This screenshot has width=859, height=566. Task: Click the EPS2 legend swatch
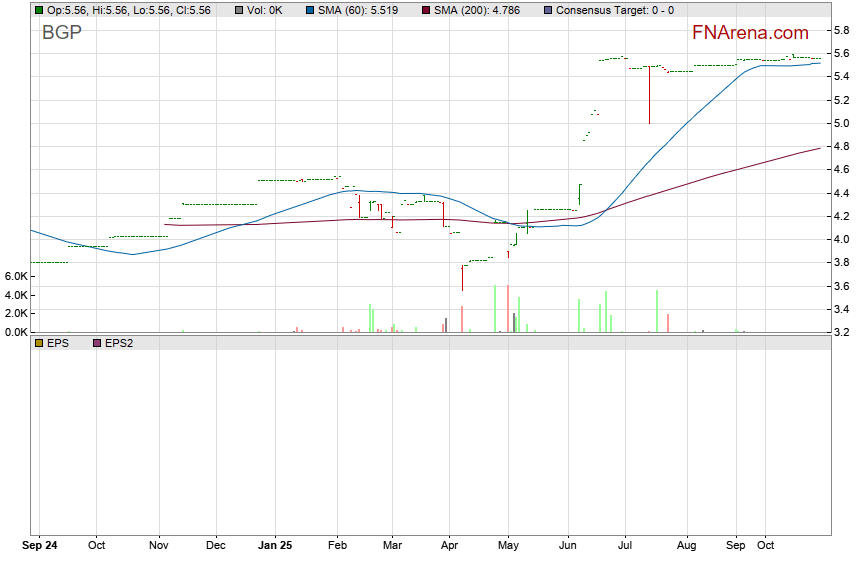(x=97, y=343)
